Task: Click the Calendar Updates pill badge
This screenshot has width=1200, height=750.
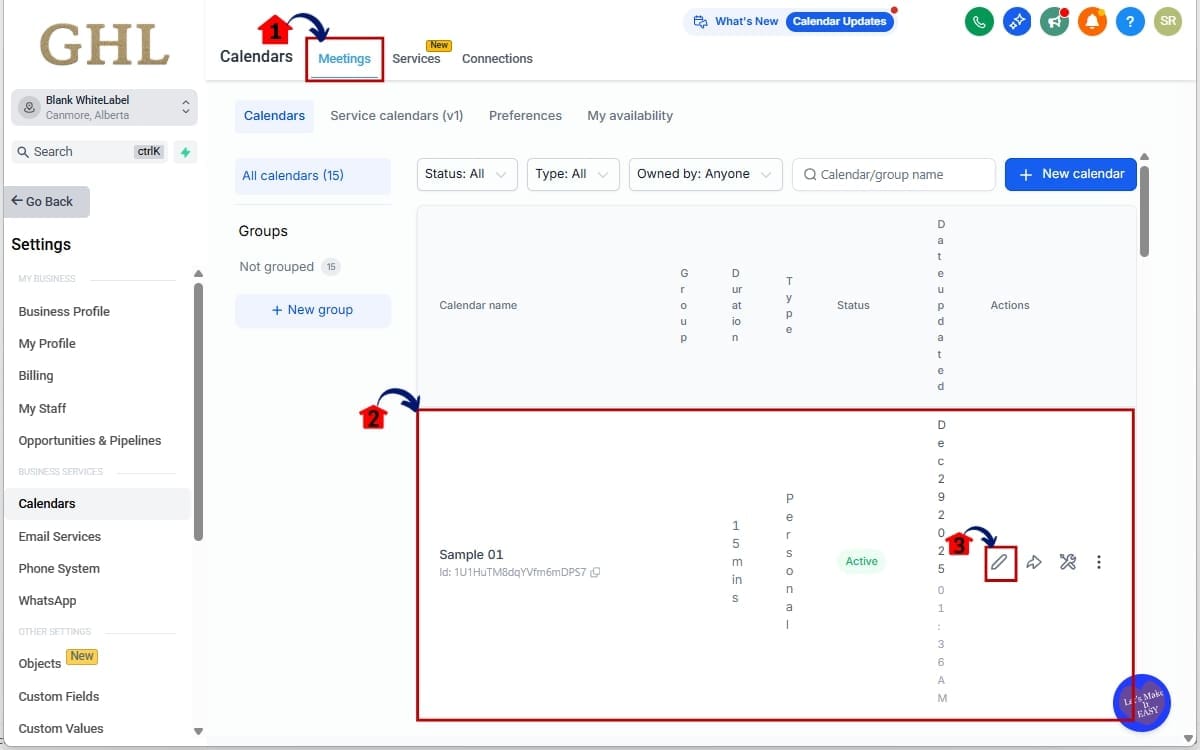Action: click(840, 20)
